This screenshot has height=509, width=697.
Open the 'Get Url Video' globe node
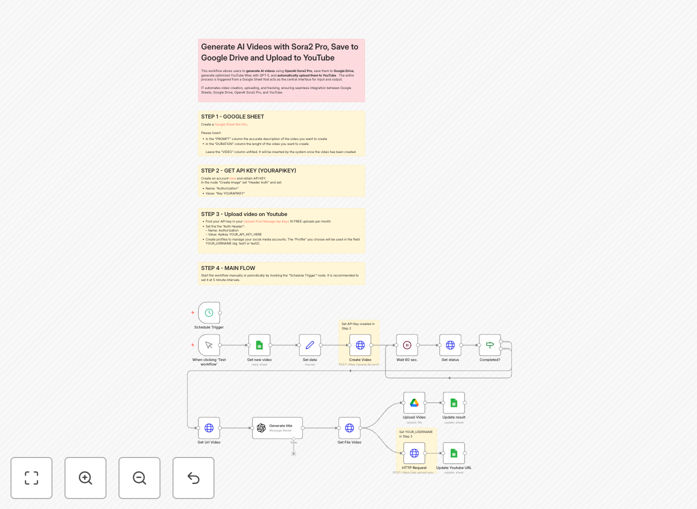click(209, 428)
